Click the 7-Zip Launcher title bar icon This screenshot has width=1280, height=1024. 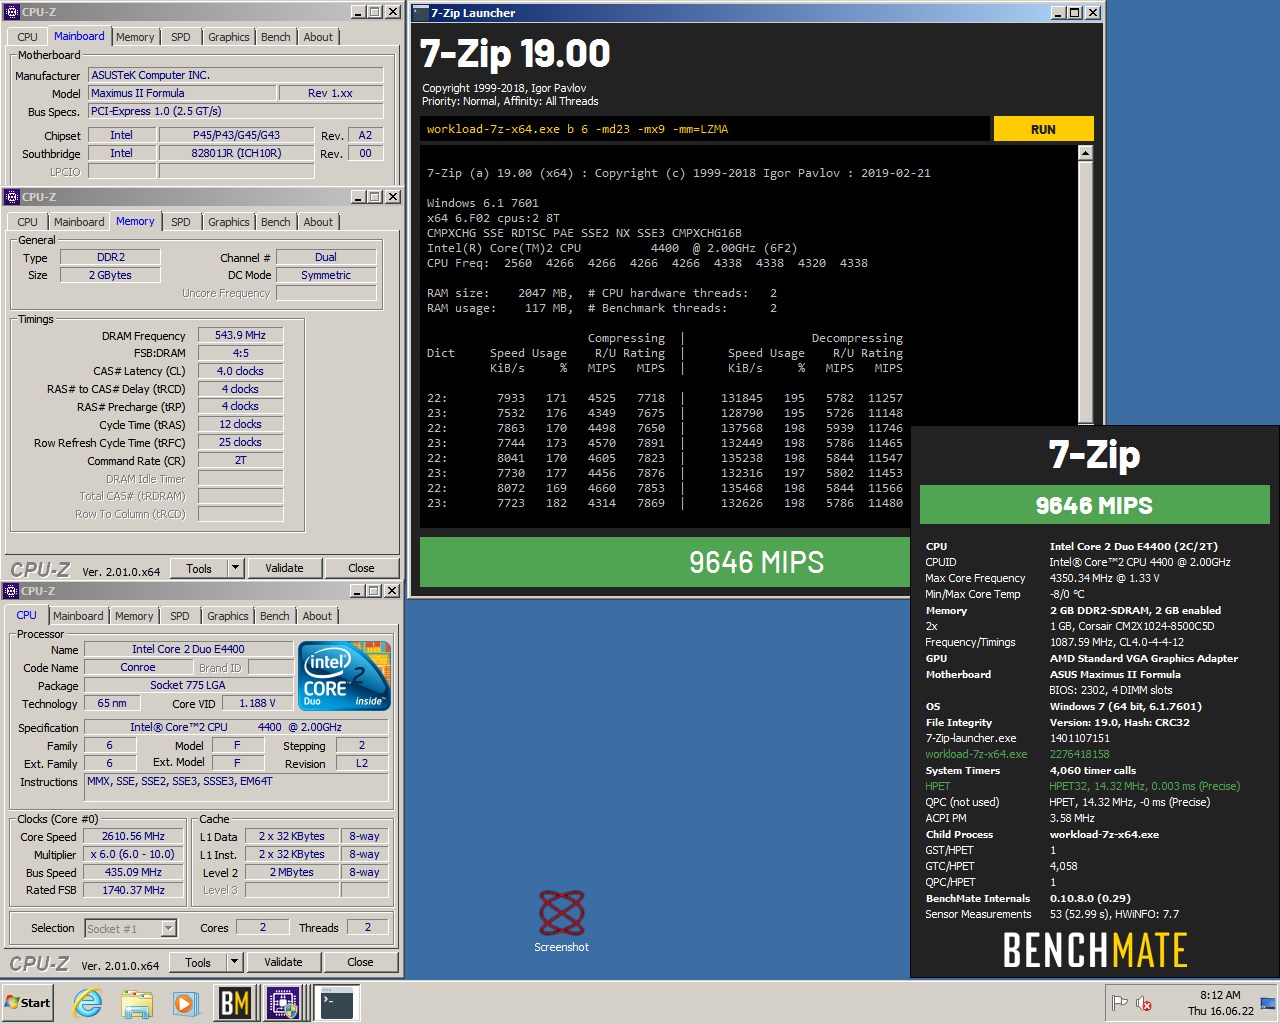[420, 13]
